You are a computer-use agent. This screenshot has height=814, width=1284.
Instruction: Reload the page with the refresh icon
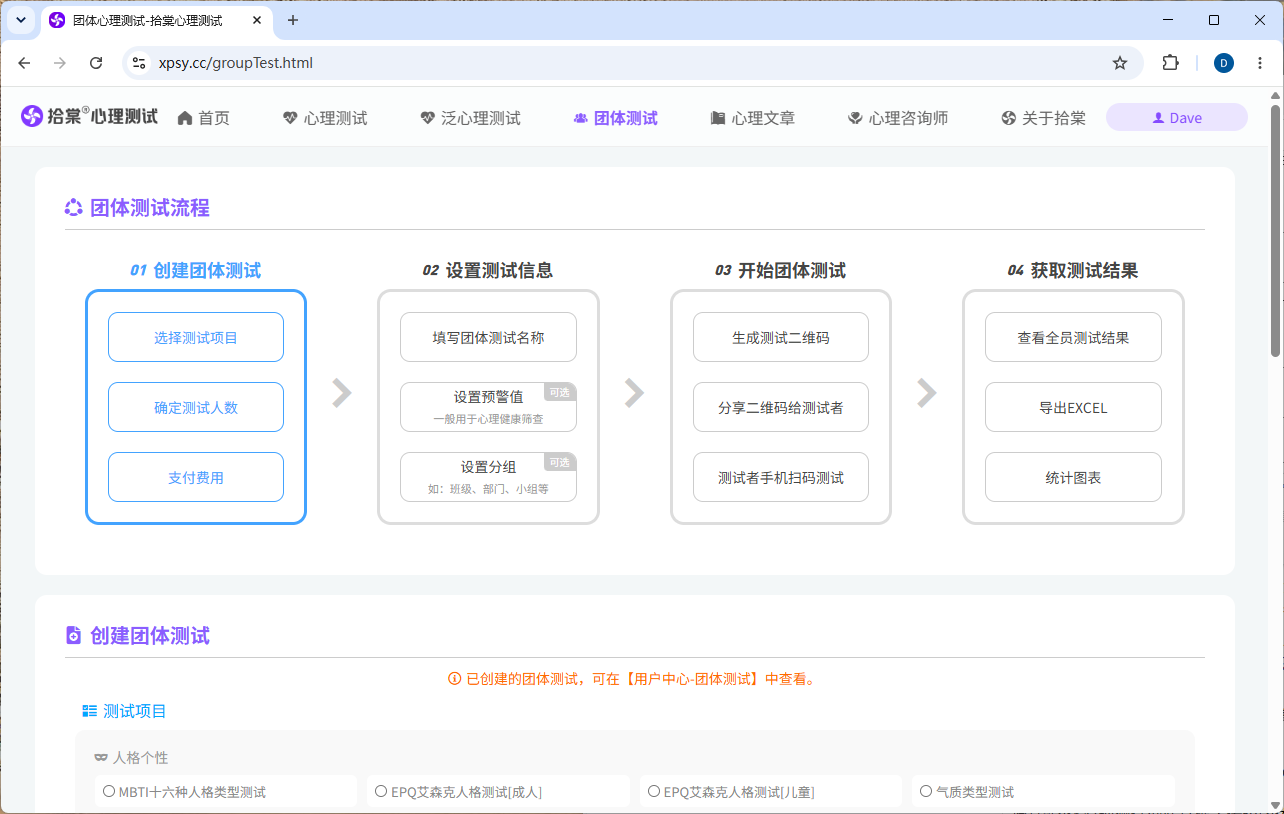pos(96,63)
